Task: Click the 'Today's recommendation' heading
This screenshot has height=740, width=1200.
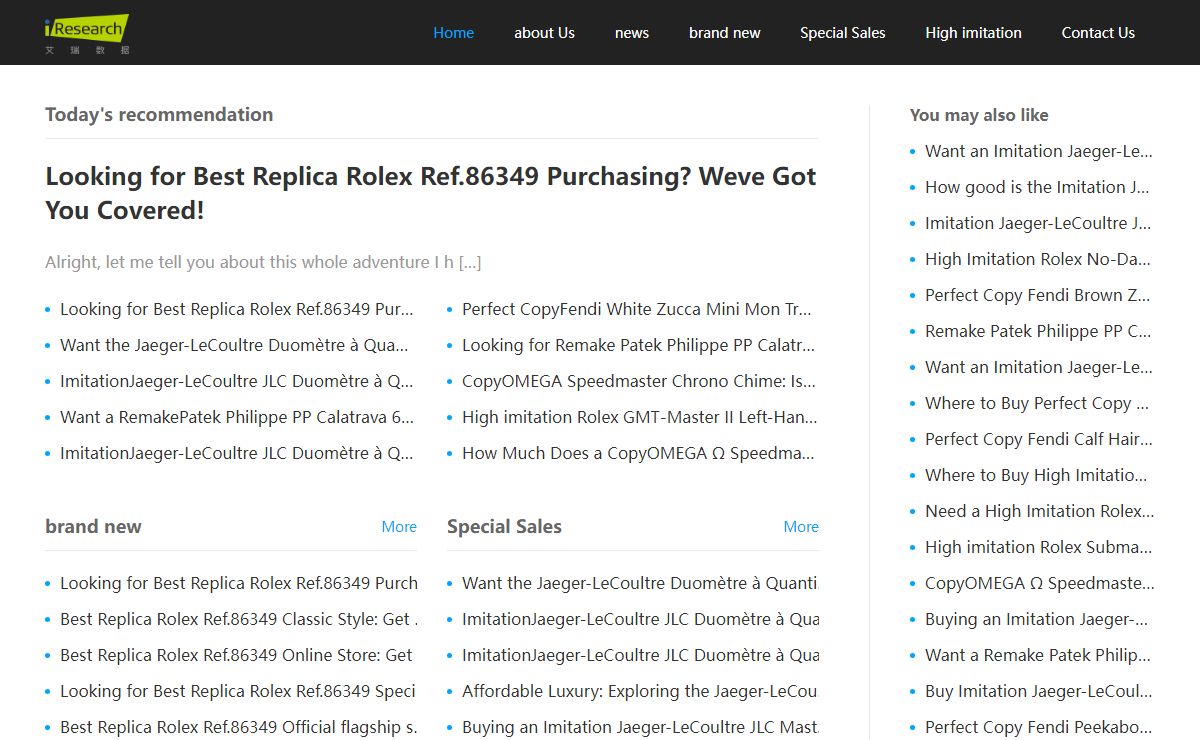Action: pos(159,114)
